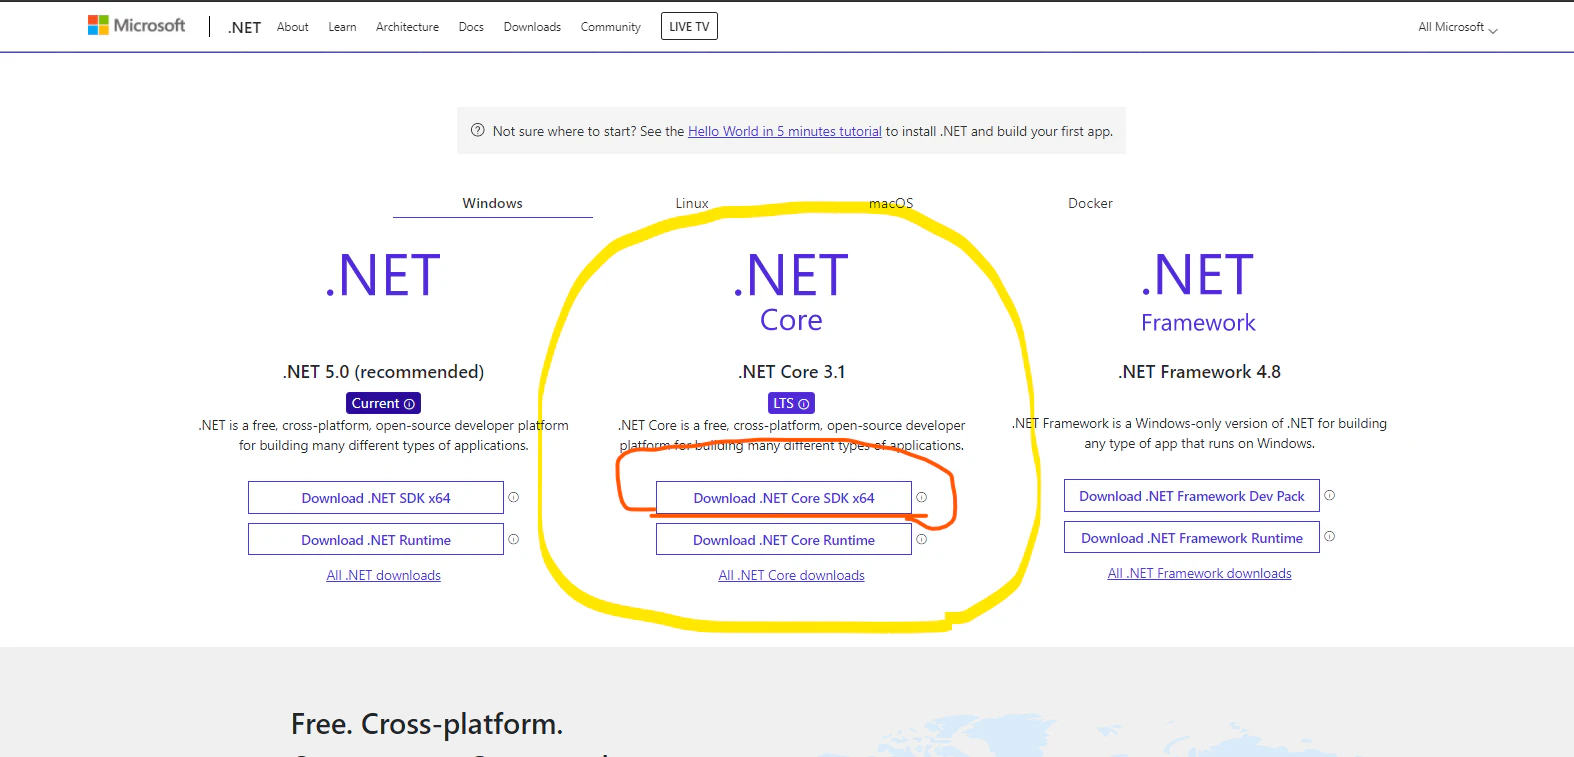Go to the Architecture menu item
This screenshot has height=757, width=1574.
tap(407, 27)
